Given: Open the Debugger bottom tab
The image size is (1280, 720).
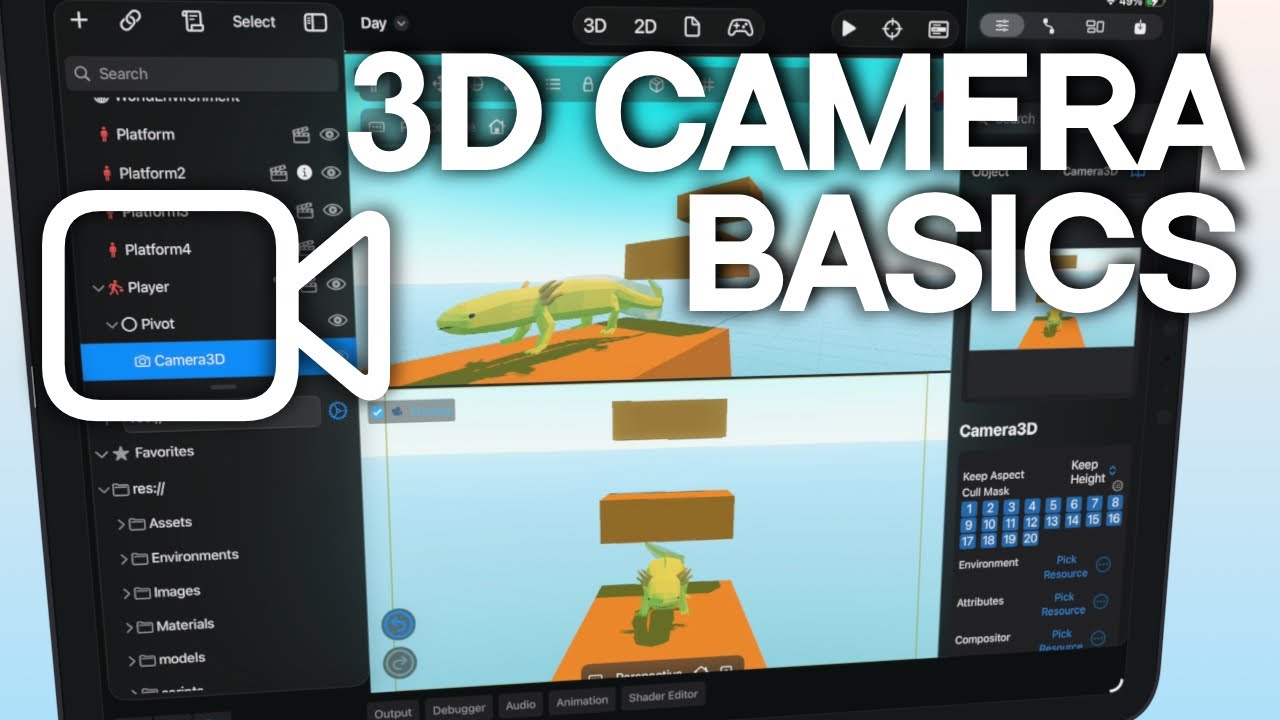Looking at the screenshot, I should [x=459, y=708].
